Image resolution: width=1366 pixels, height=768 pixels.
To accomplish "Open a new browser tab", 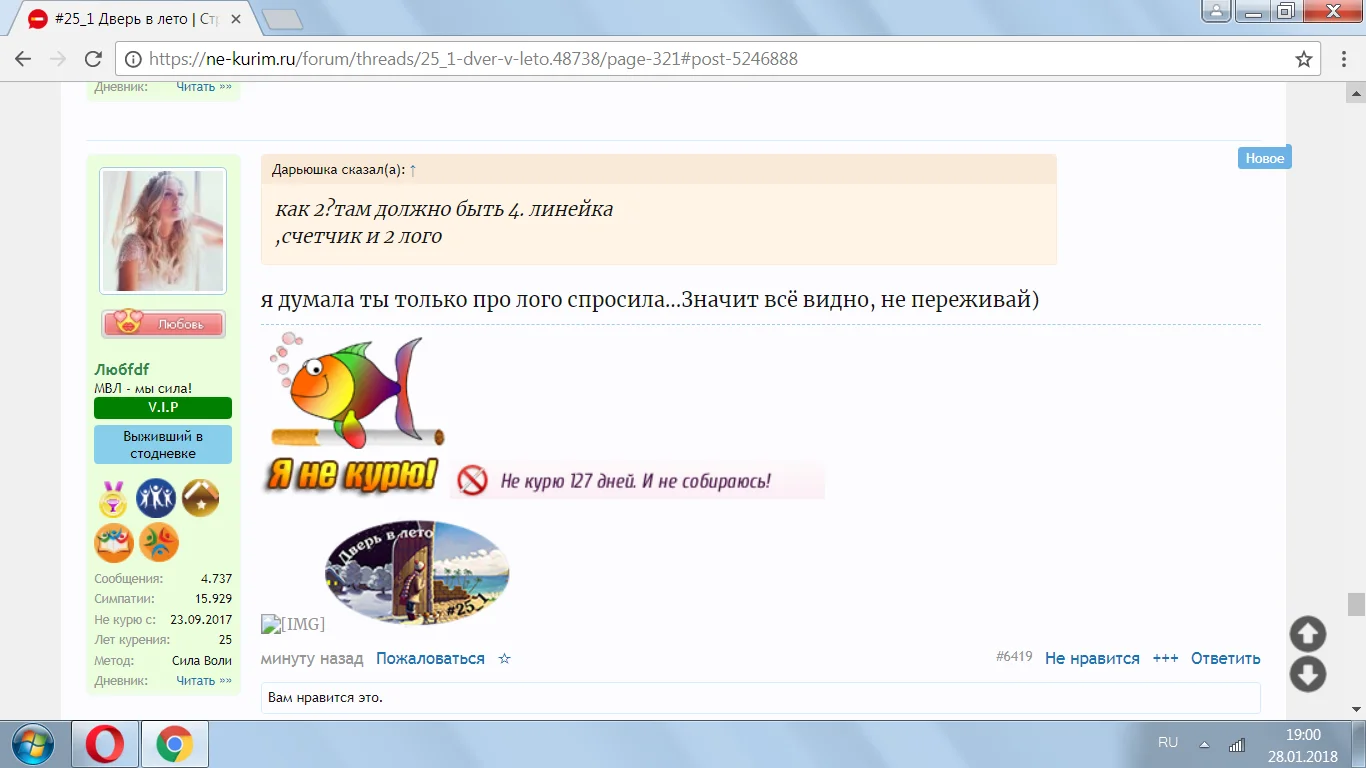I will tap(282, 18).
